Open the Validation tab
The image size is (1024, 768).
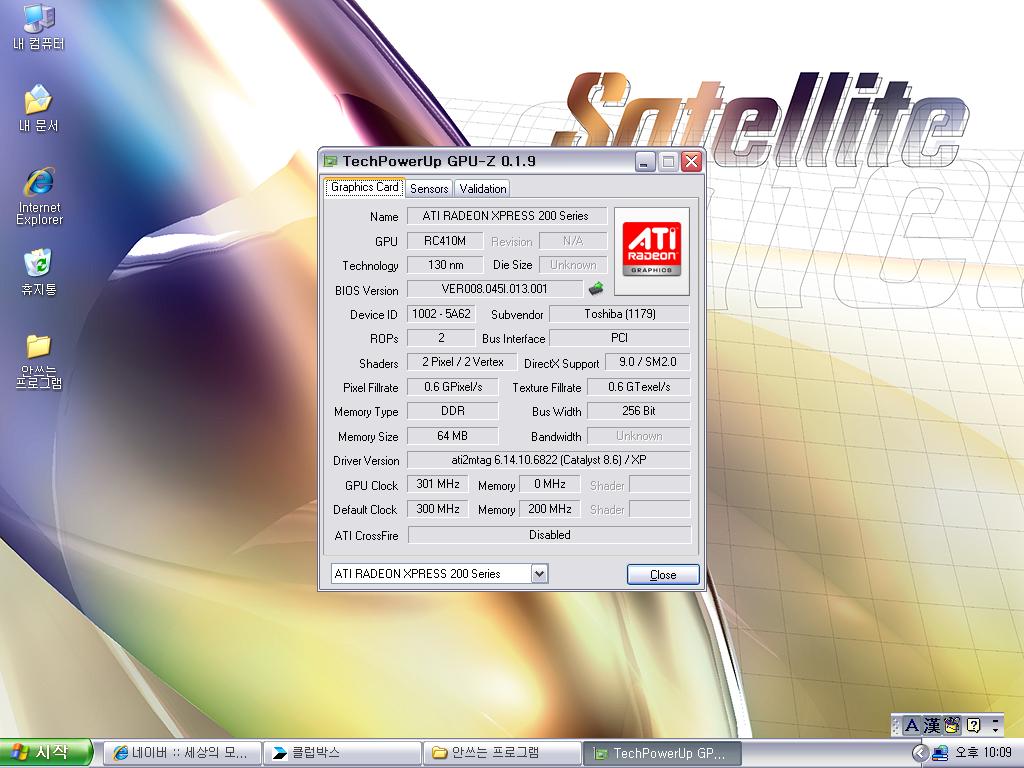(483, 189)
